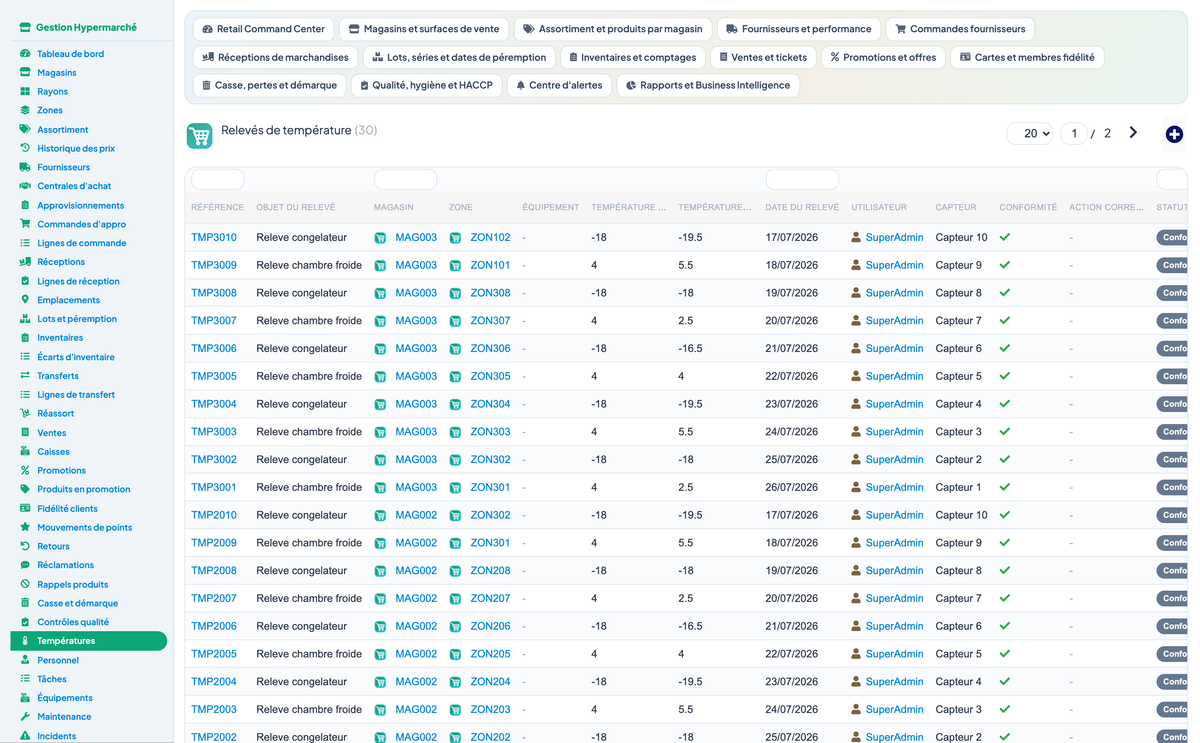The image size is (1200, 743).
Task: Click the Date du relevé filter field
Action: coord(802,180)
